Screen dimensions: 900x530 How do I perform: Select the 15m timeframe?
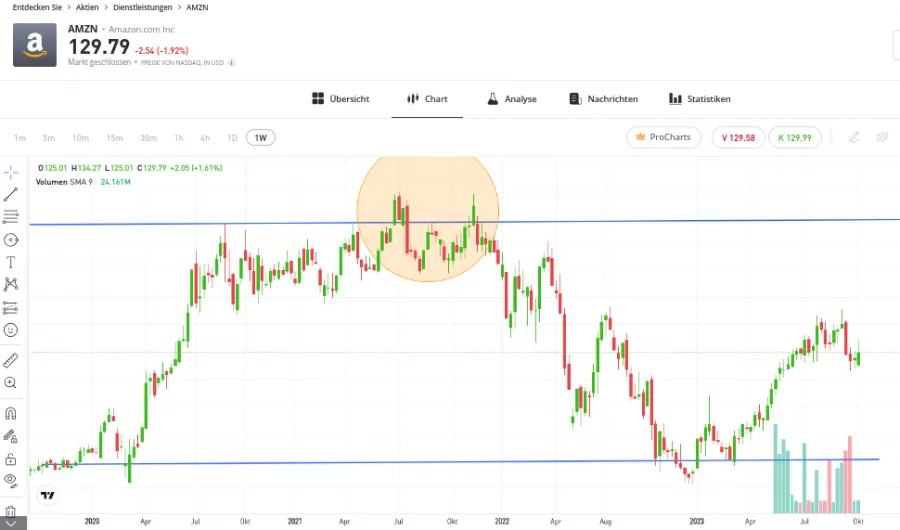pyautogui.click(x=114, y=138)
